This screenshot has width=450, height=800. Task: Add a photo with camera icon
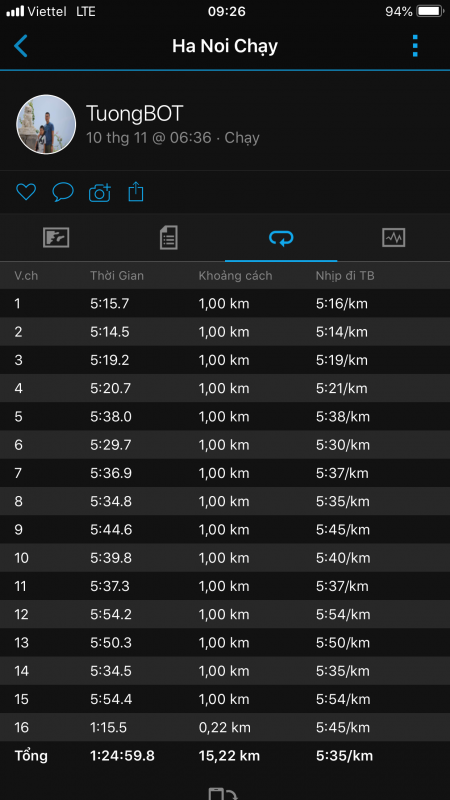100,192
